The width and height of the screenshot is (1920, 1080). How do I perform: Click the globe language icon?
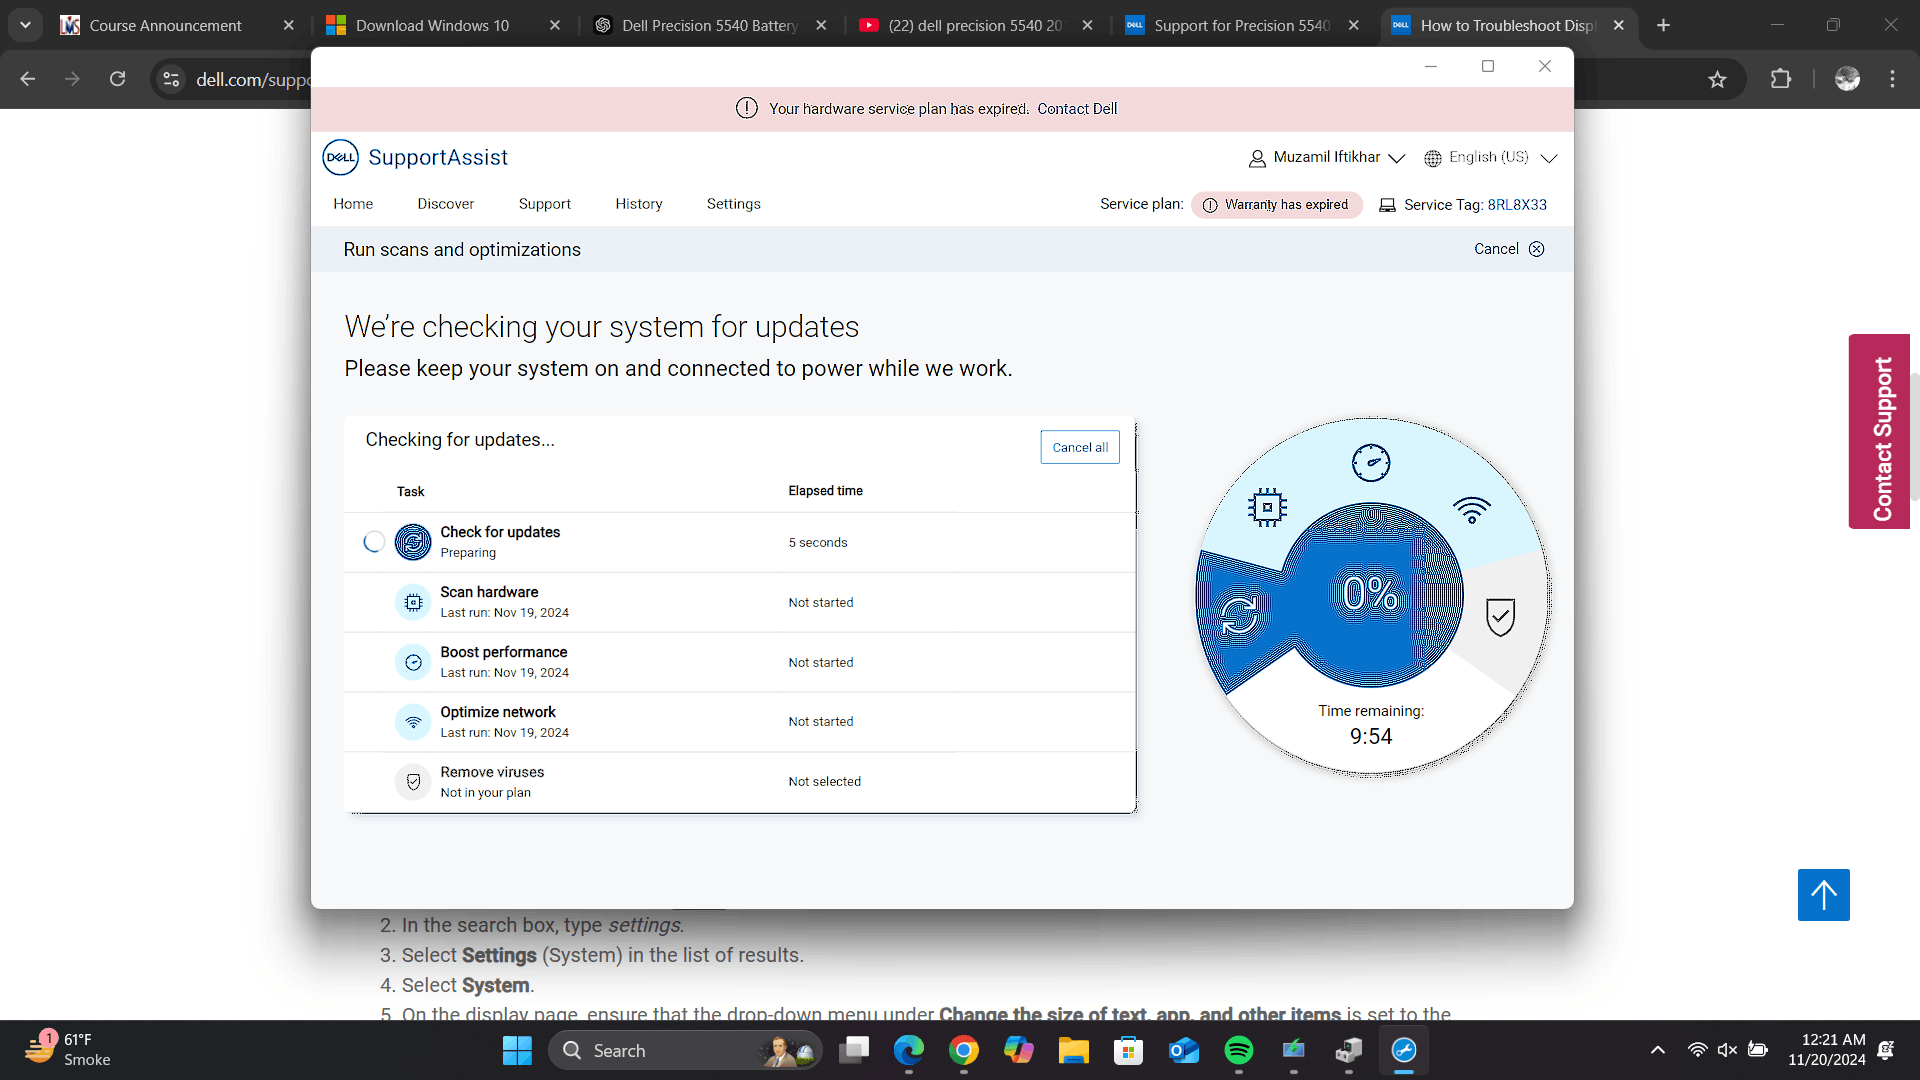click(x=1433, y=158)
